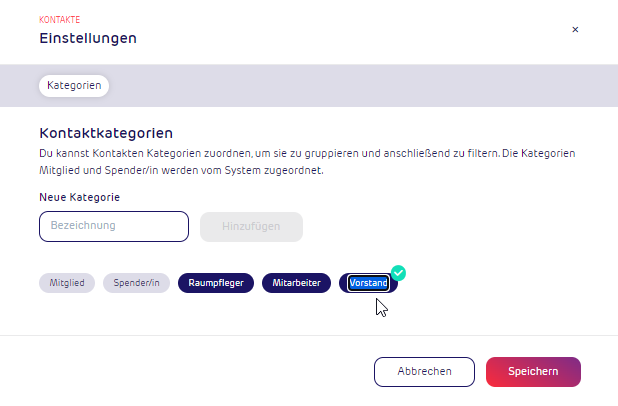Click inside the highlighted Vorstand text field
The image size is (618, 406).
369,283
